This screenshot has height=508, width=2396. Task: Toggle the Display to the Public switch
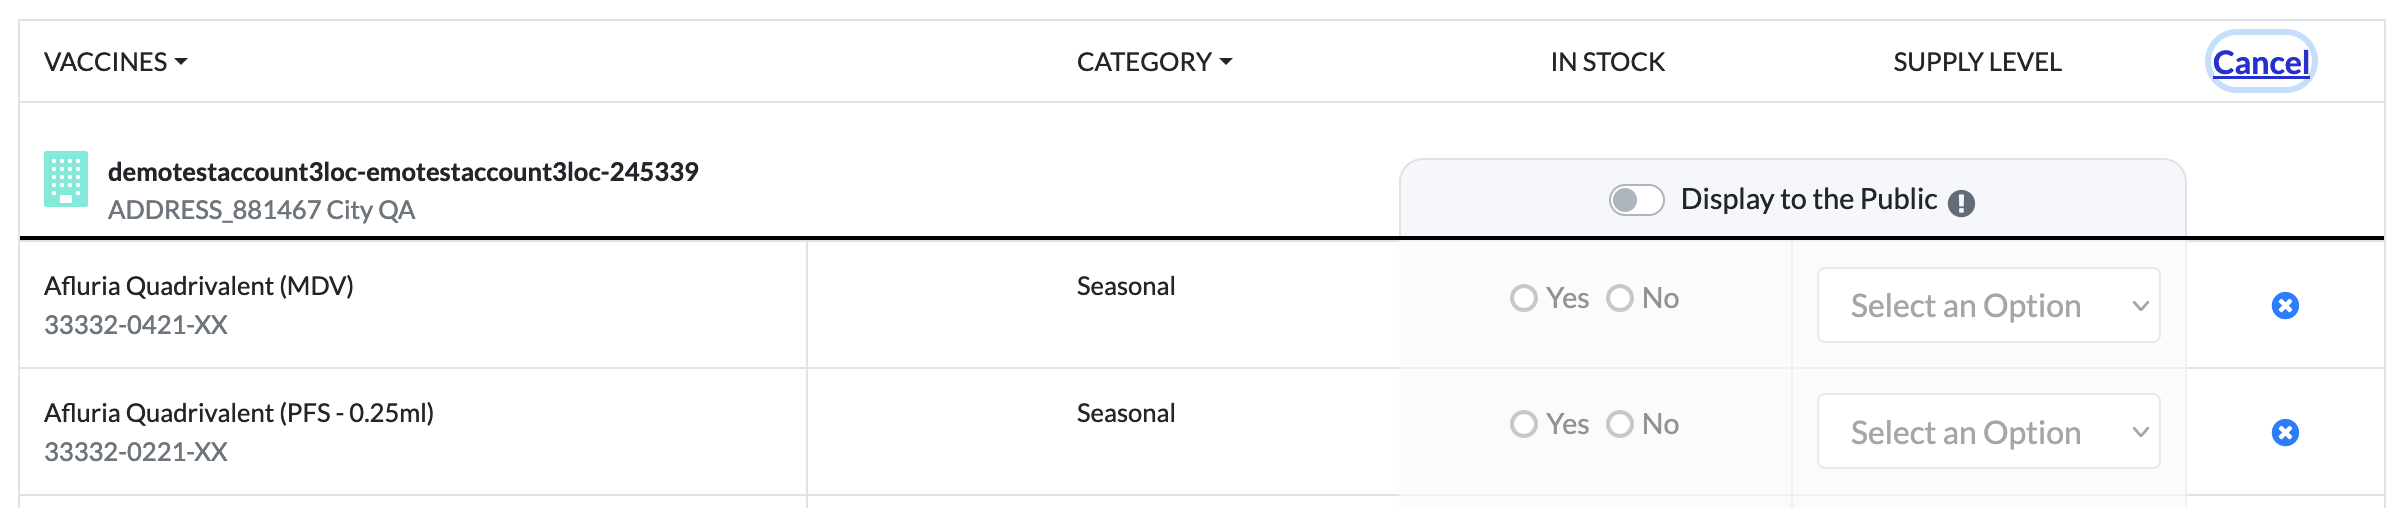(1636, 200)
